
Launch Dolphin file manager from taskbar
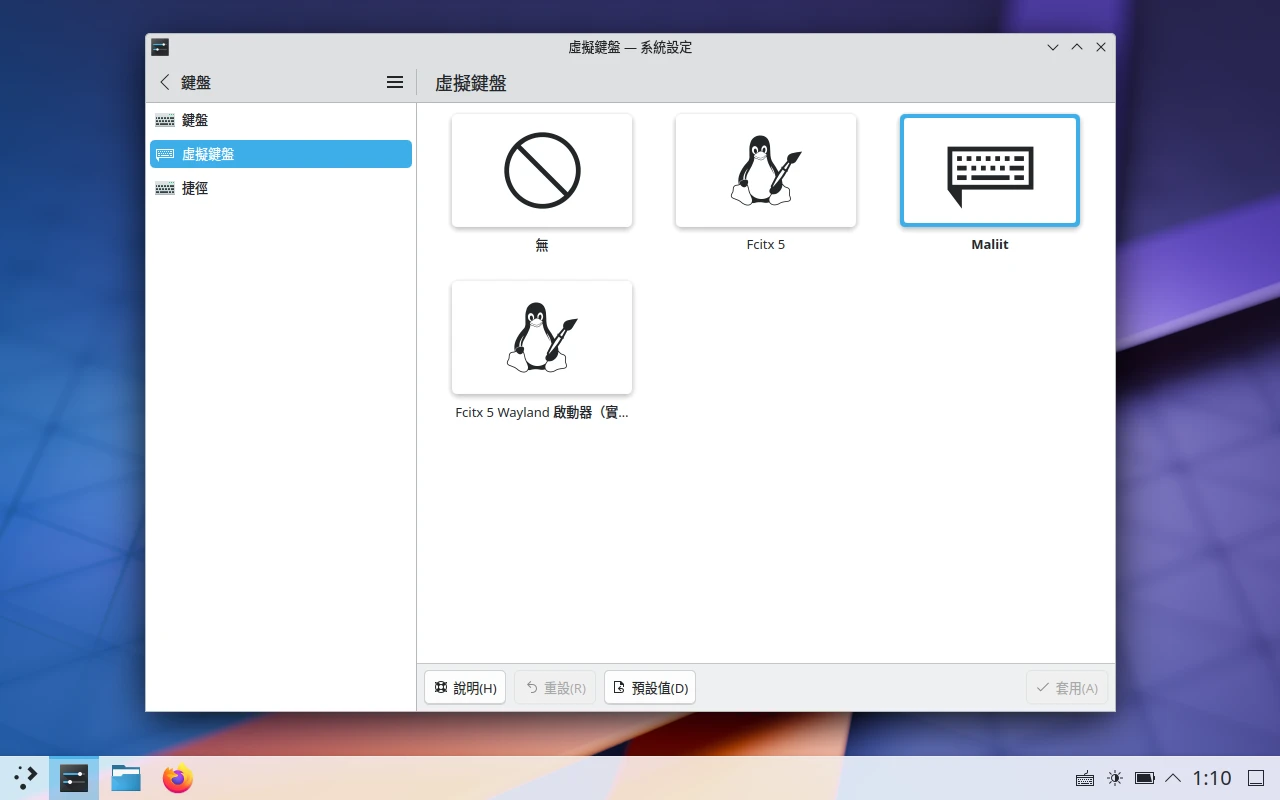(126, 778)
